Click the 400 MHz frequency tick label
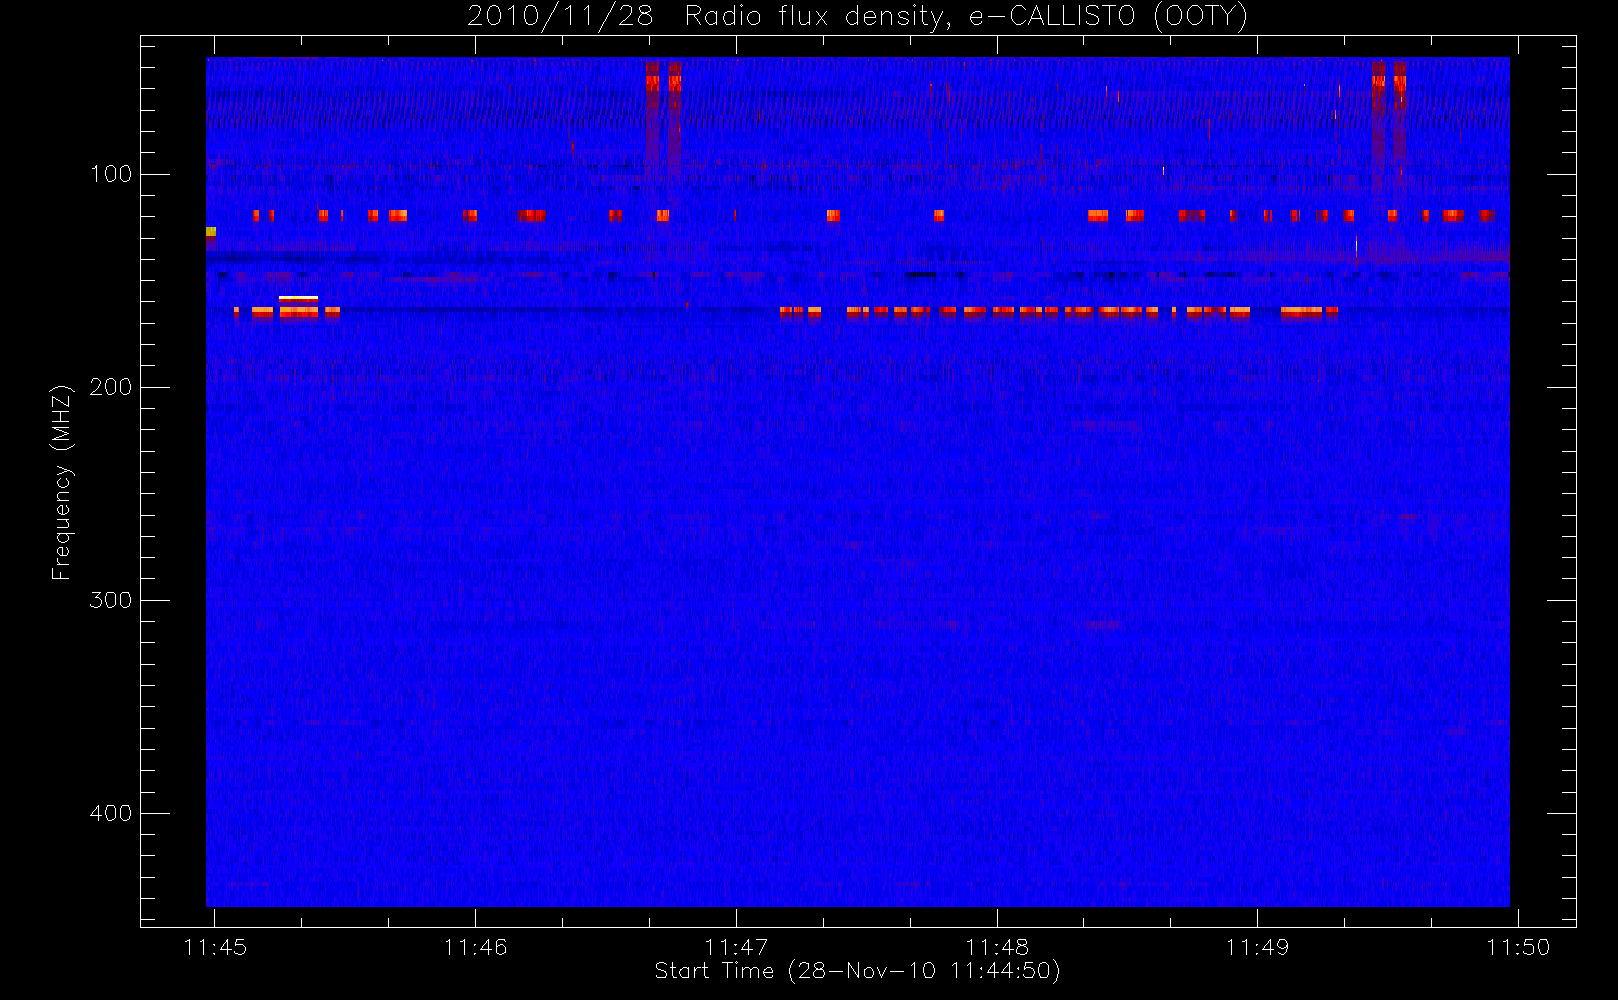This screenshot has width=1618, height=1000. click(x=111, y=813)
